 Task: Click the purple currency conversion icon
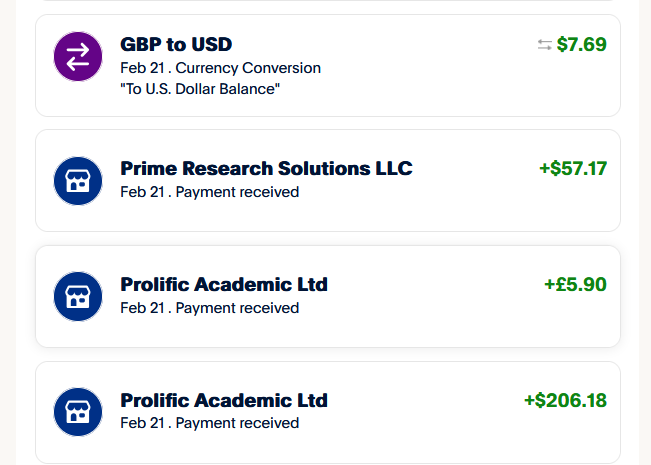pyautogui.click(x=77, y=57)
